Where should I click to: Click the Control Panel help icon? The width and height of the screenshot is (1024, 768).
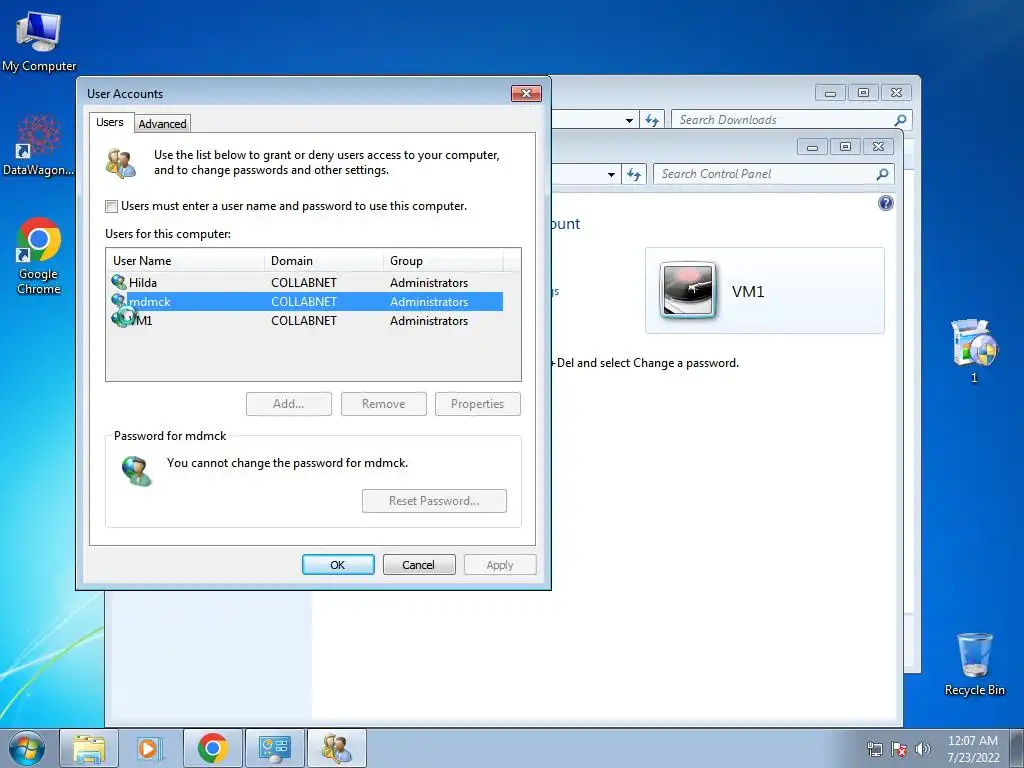(x=886, y=203)
